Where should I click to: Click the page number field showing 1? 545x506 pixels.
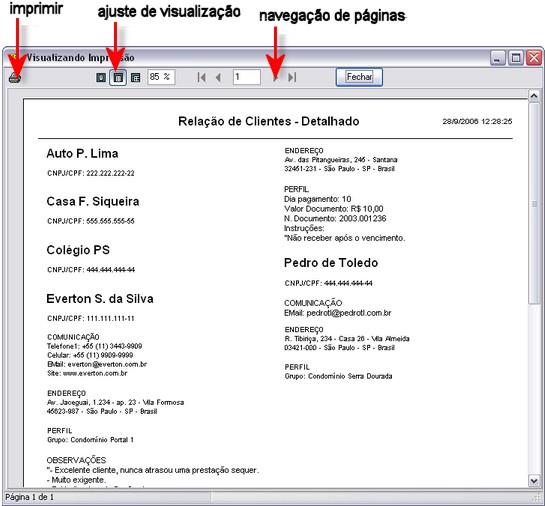pos(247,77)
